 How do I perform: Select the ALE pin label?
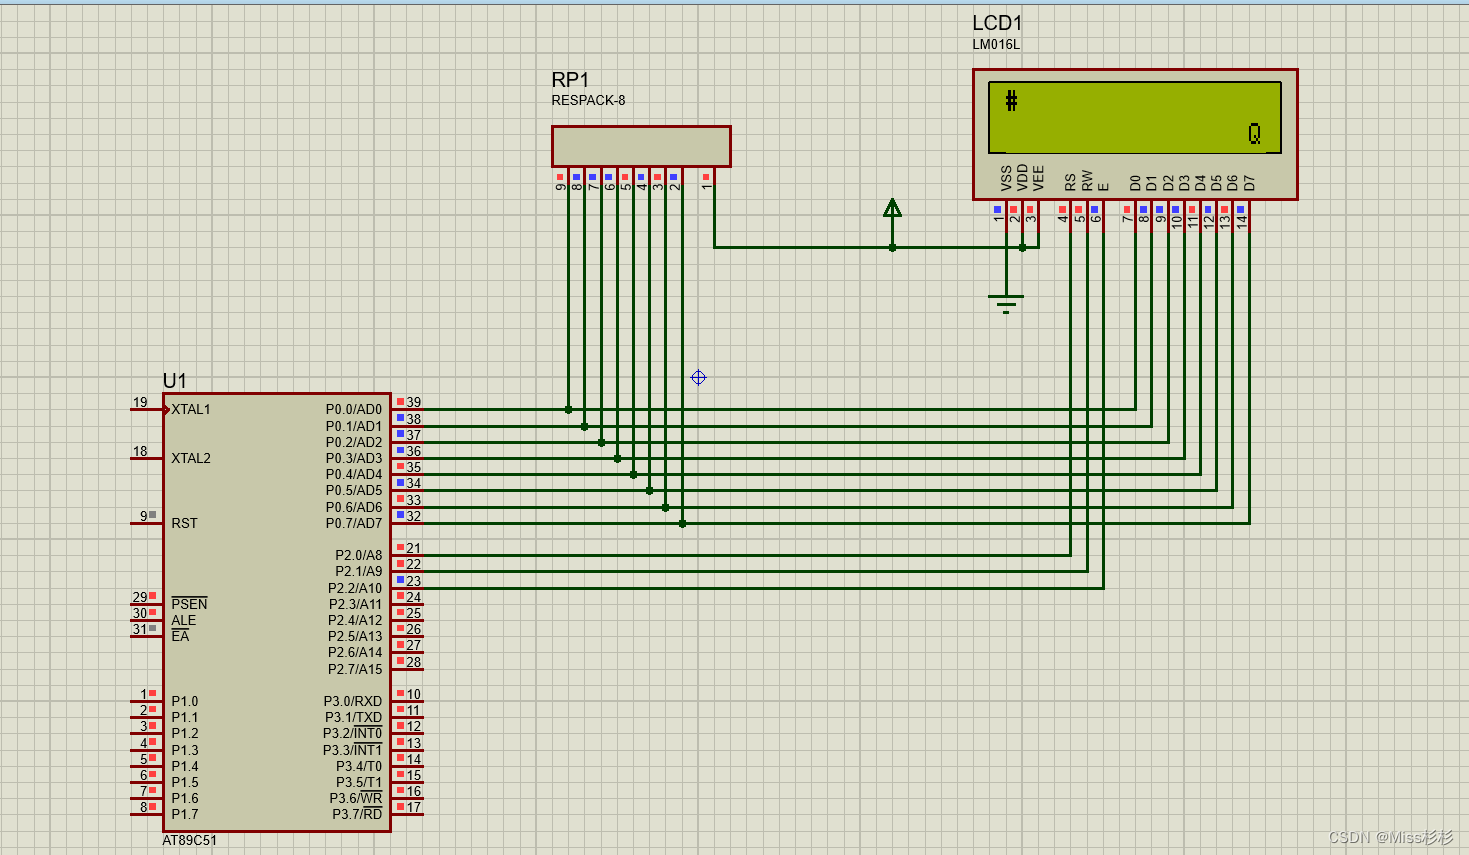[x=183, y=620]
